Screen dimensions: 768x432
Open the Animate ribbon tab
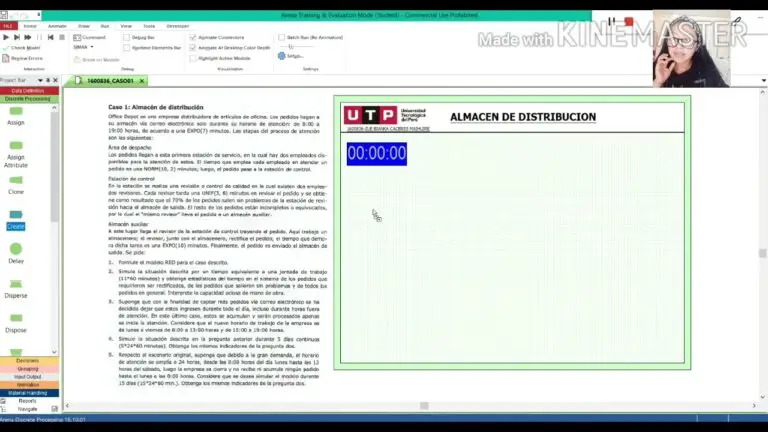click(x=57, y=26)
